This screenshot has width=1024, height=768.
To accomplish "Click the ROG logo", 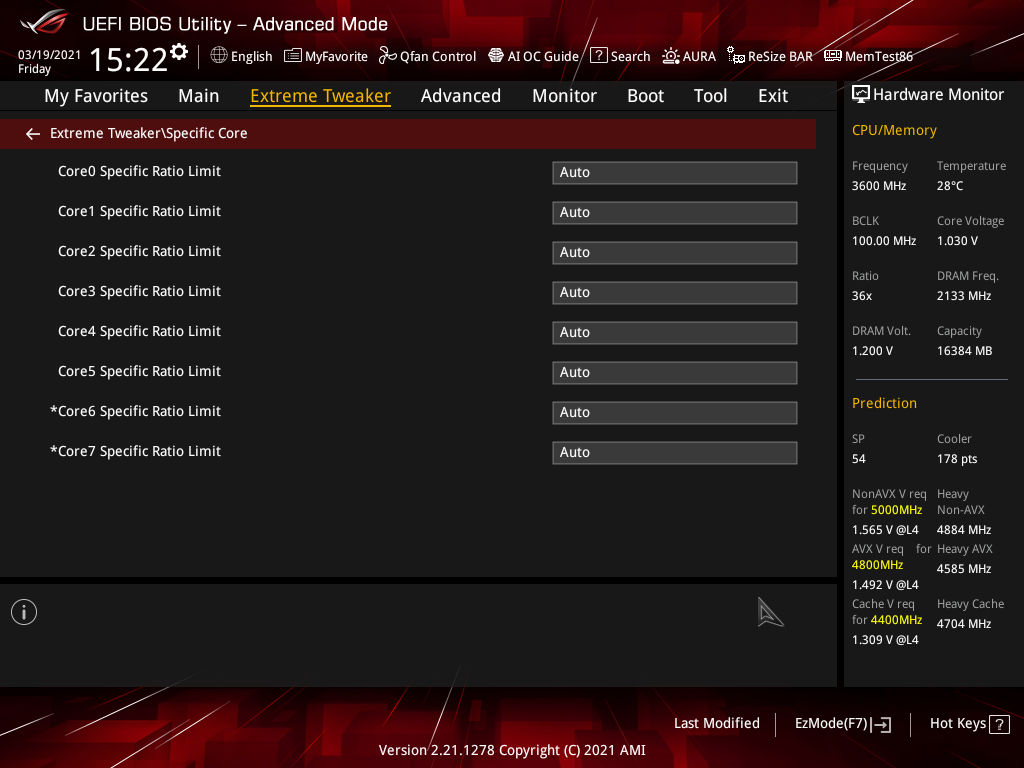I will (44, 23).
